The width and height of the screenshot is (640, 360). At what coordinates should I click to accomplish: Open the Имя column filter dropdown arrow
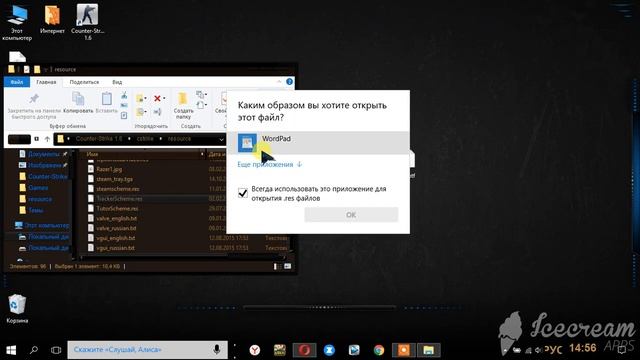coord(202,154)
